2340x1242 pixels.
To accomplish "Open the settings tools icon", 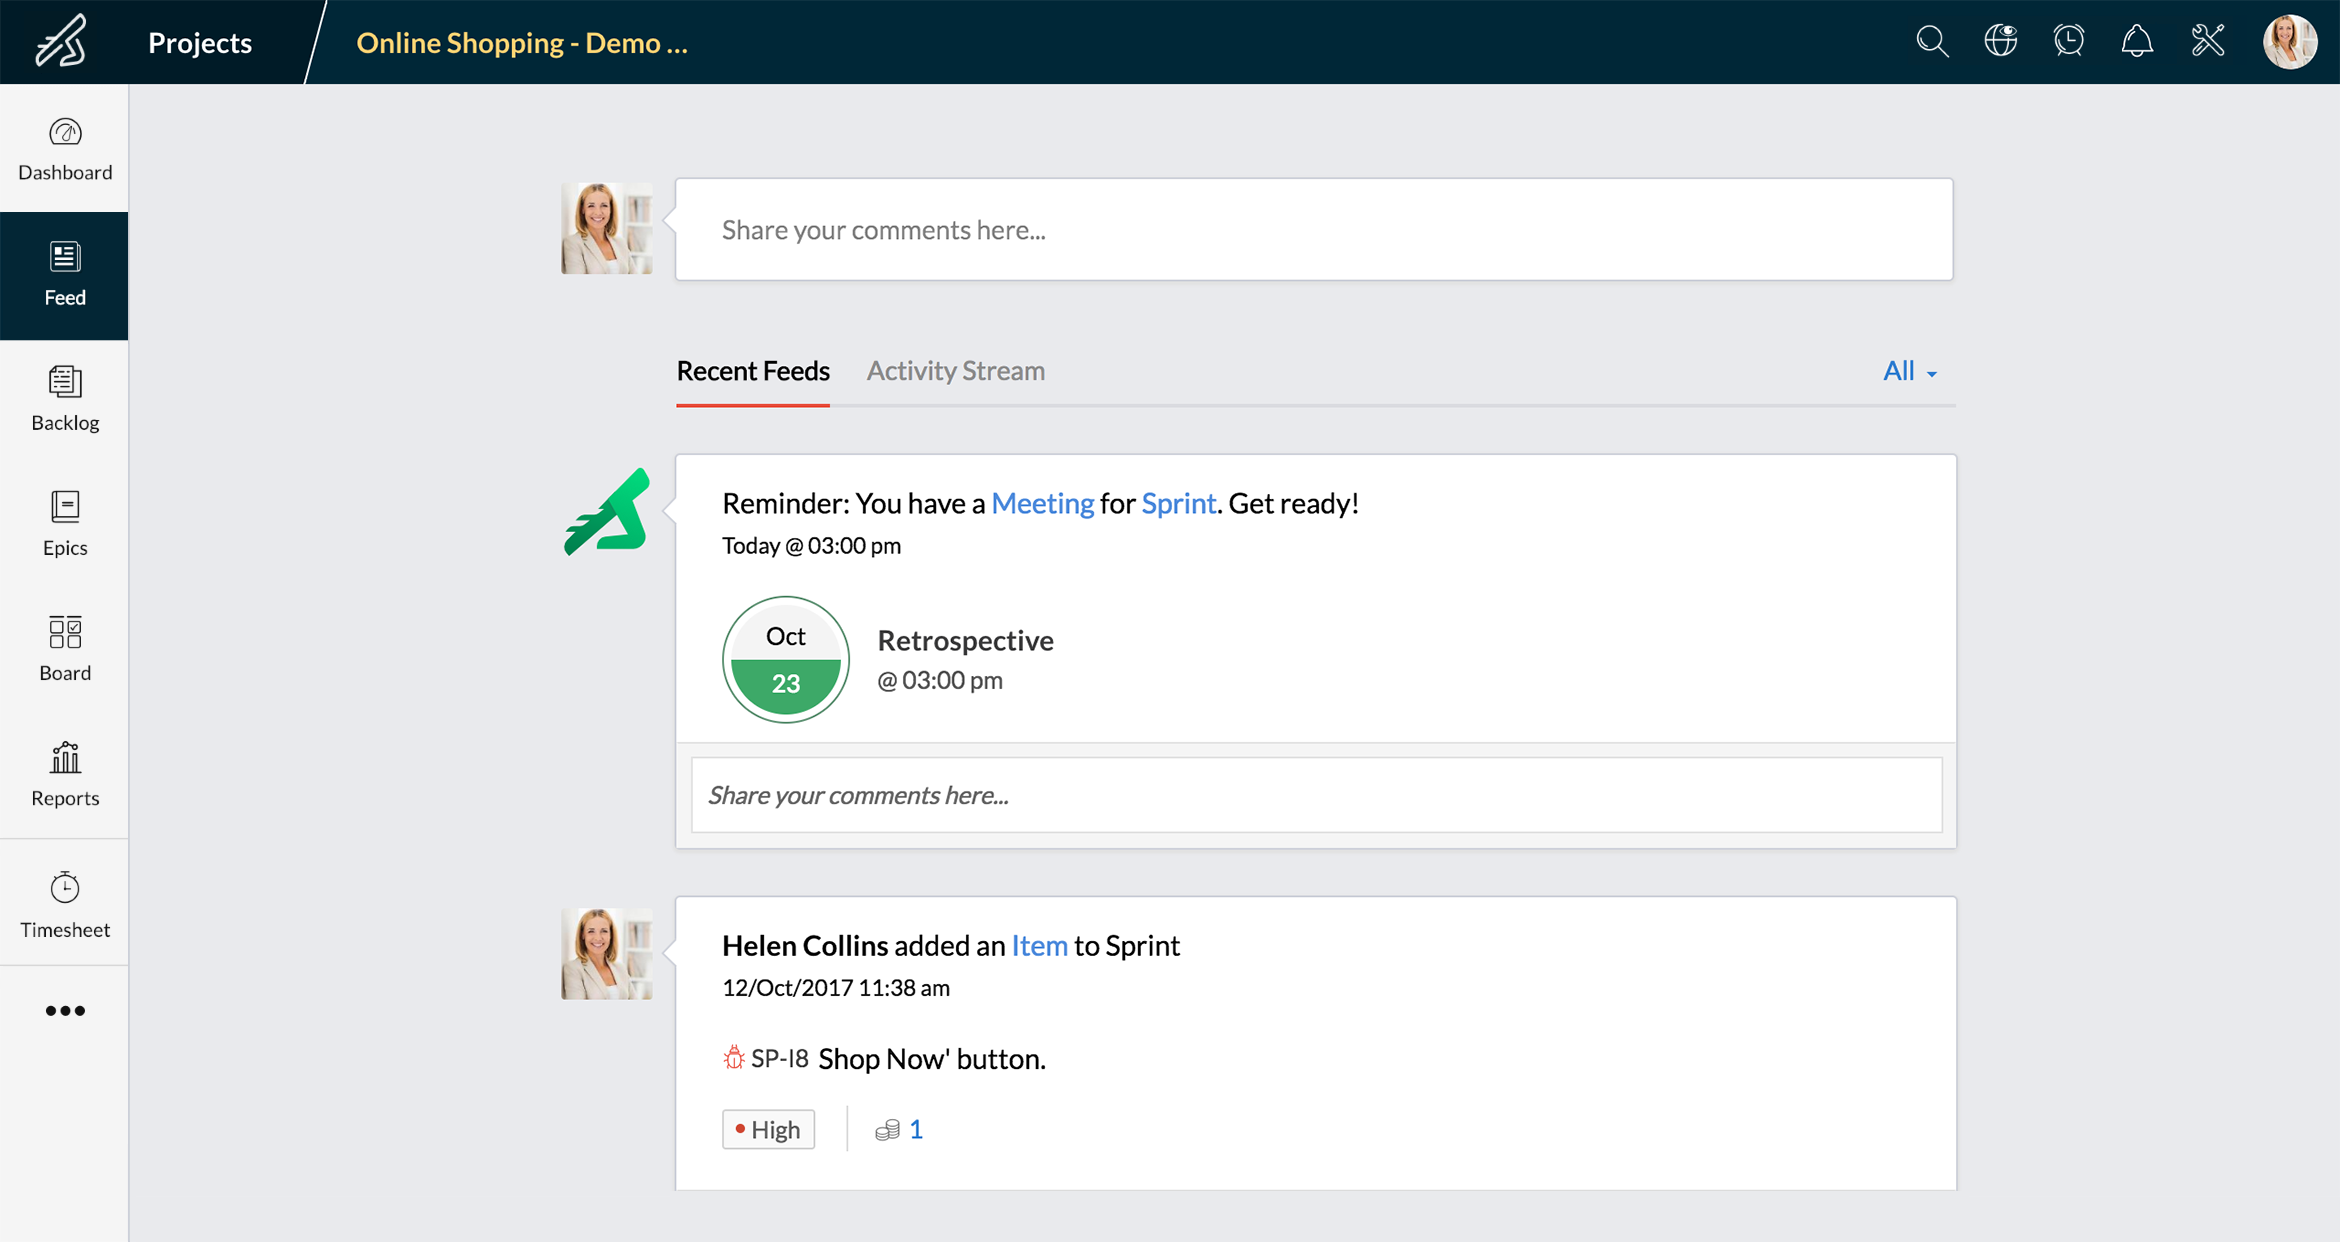I will (x=2208, y=41).
